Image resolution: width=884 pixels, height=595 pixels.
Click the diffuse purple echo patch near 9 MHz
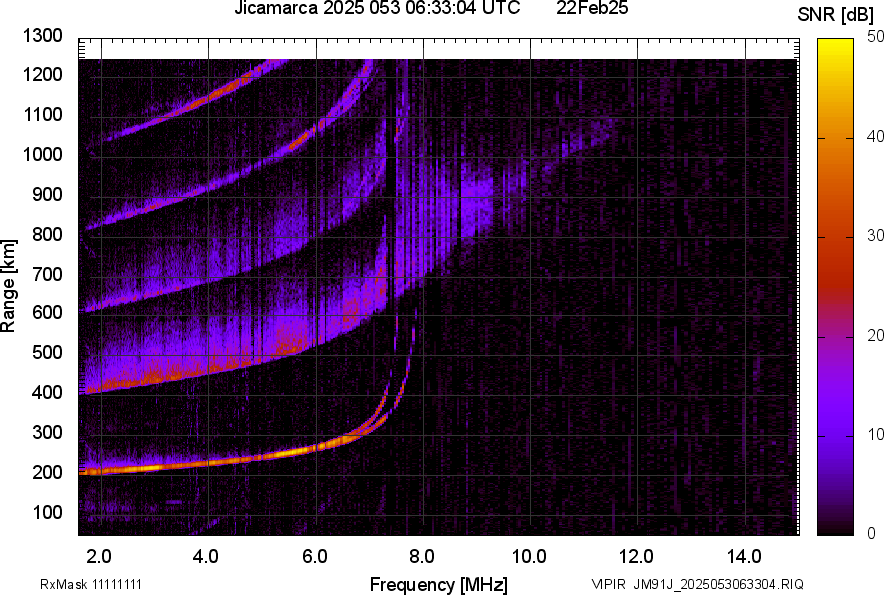click(x=476, y=200)
